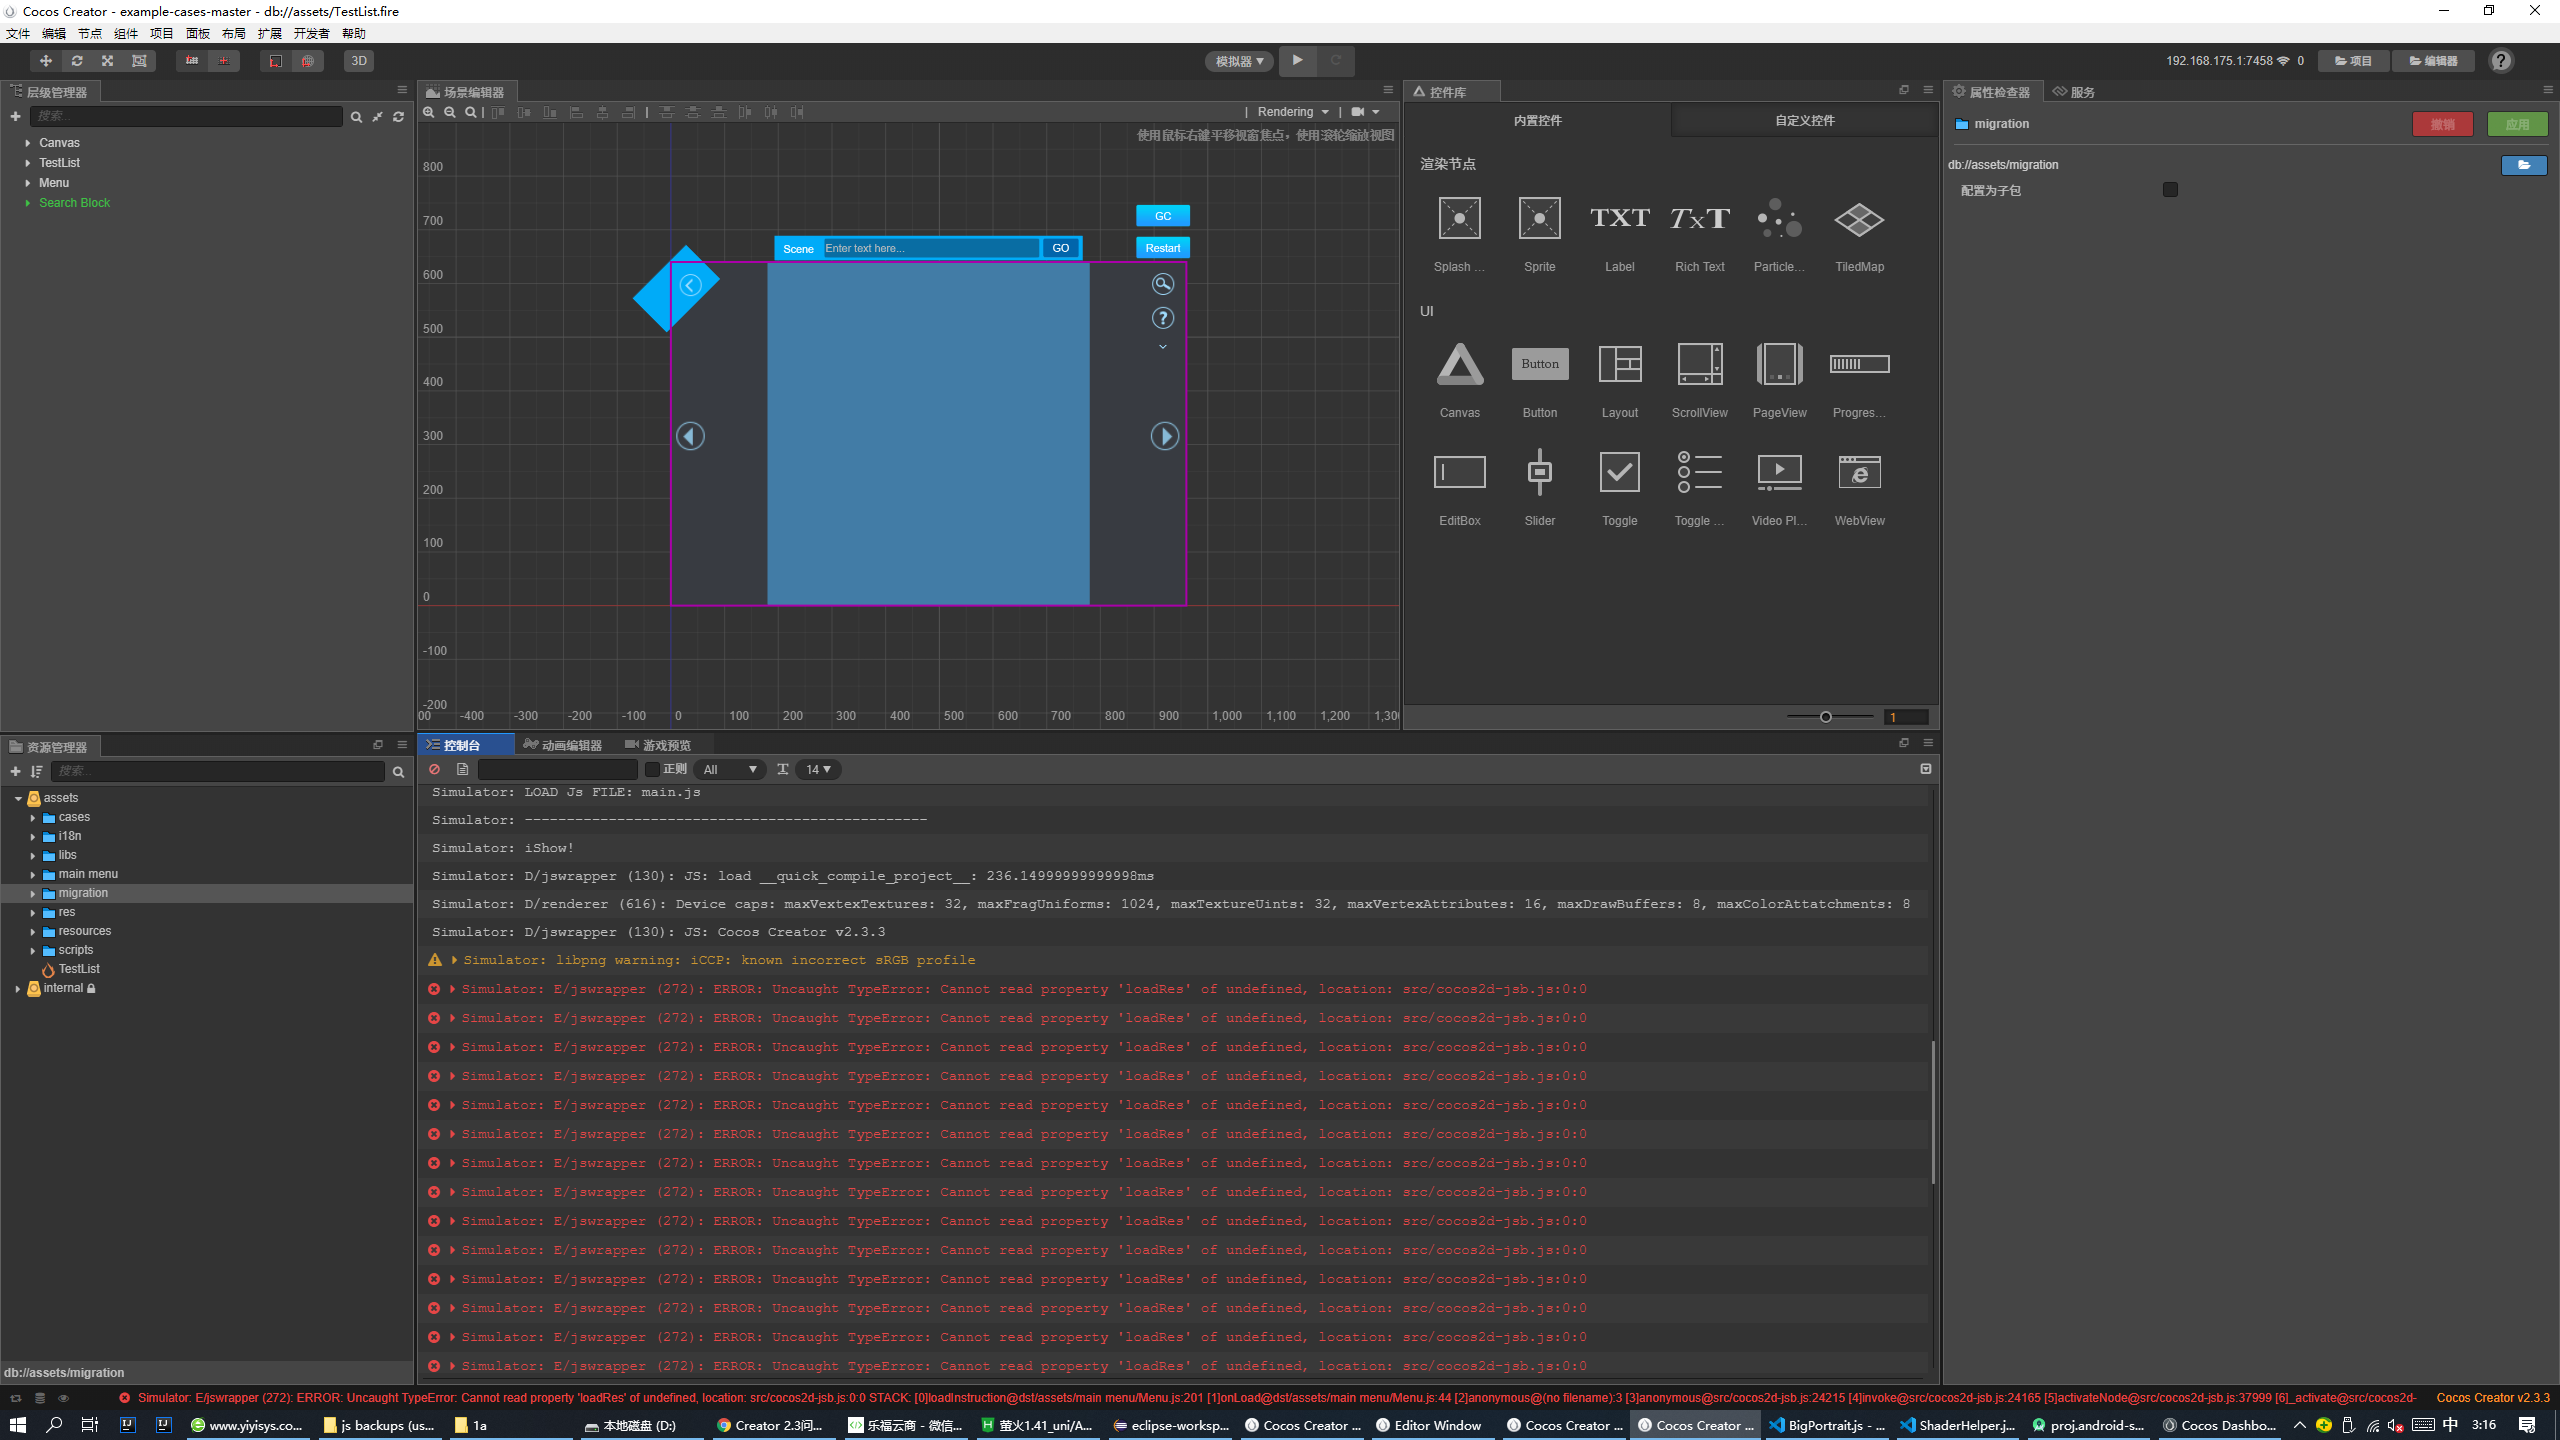Expand the cases folder in assets
Image resolution: width=2560 pixels, height=1440 pixels.
coord(33,818)
